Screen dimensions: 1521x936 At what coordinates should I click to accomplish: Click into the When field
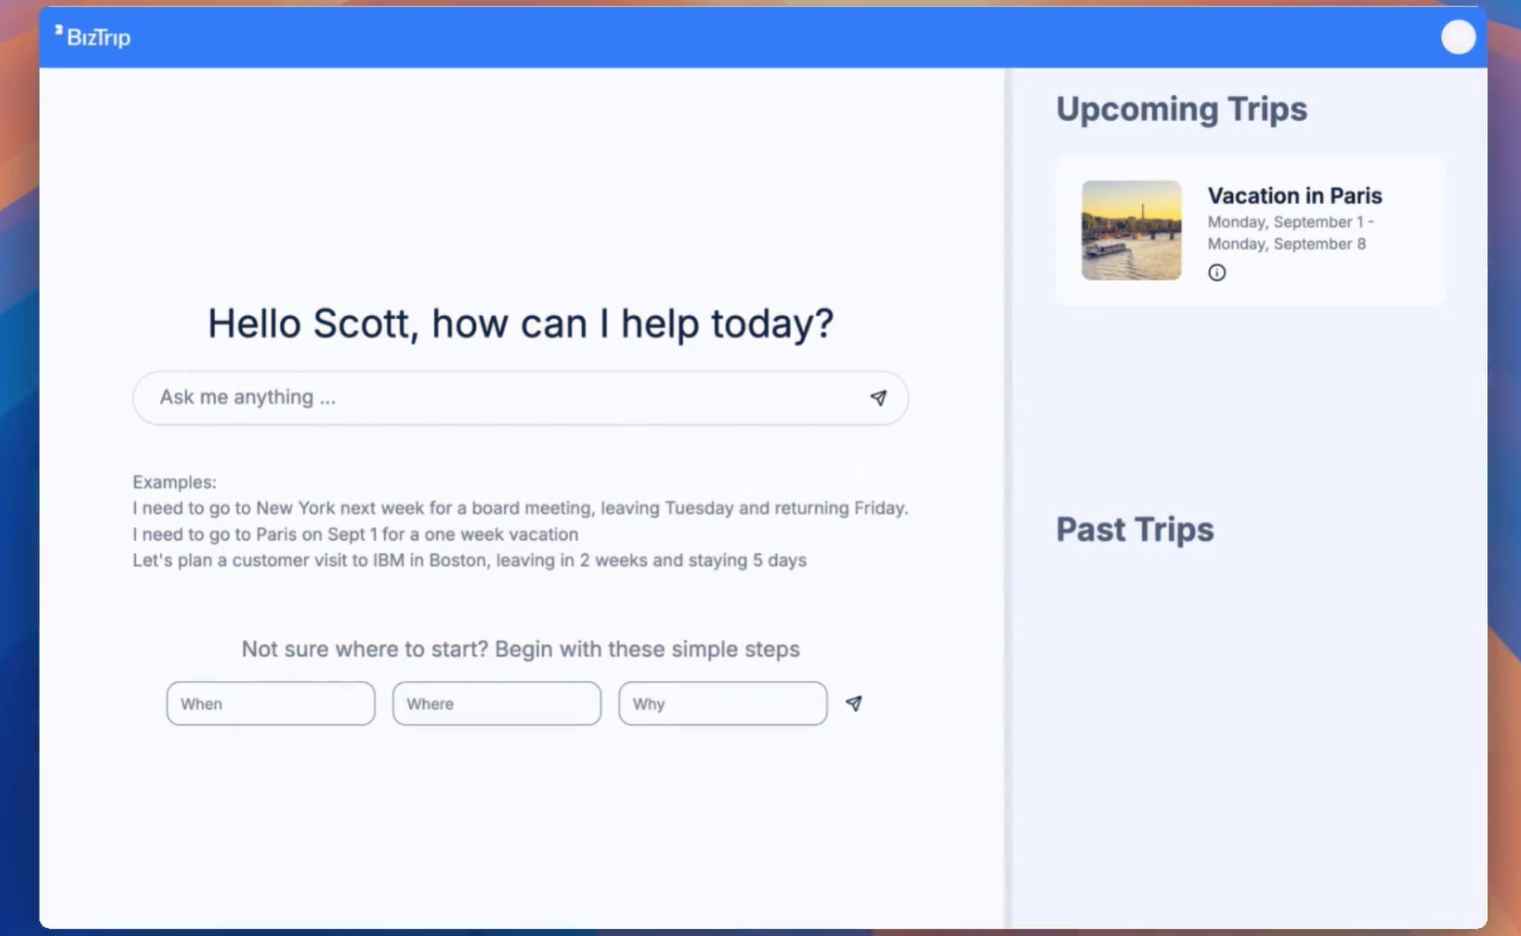[x=270, y=704]
